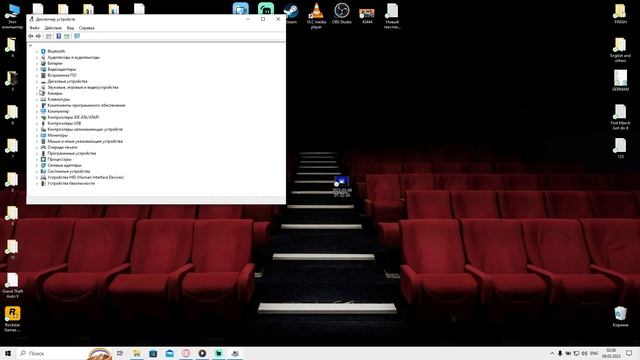Select the OBS Studio desktop shortcut

coord(342,13)
